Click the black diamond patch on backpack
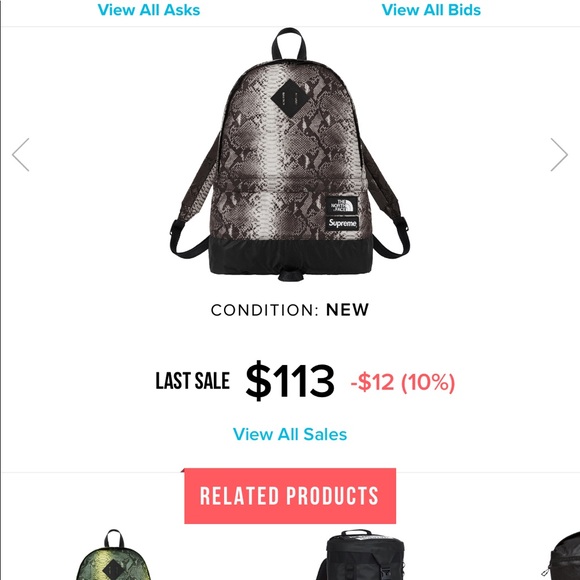This screenshot has height=580, width=580. pyautogui.click(x=289, y=99)
